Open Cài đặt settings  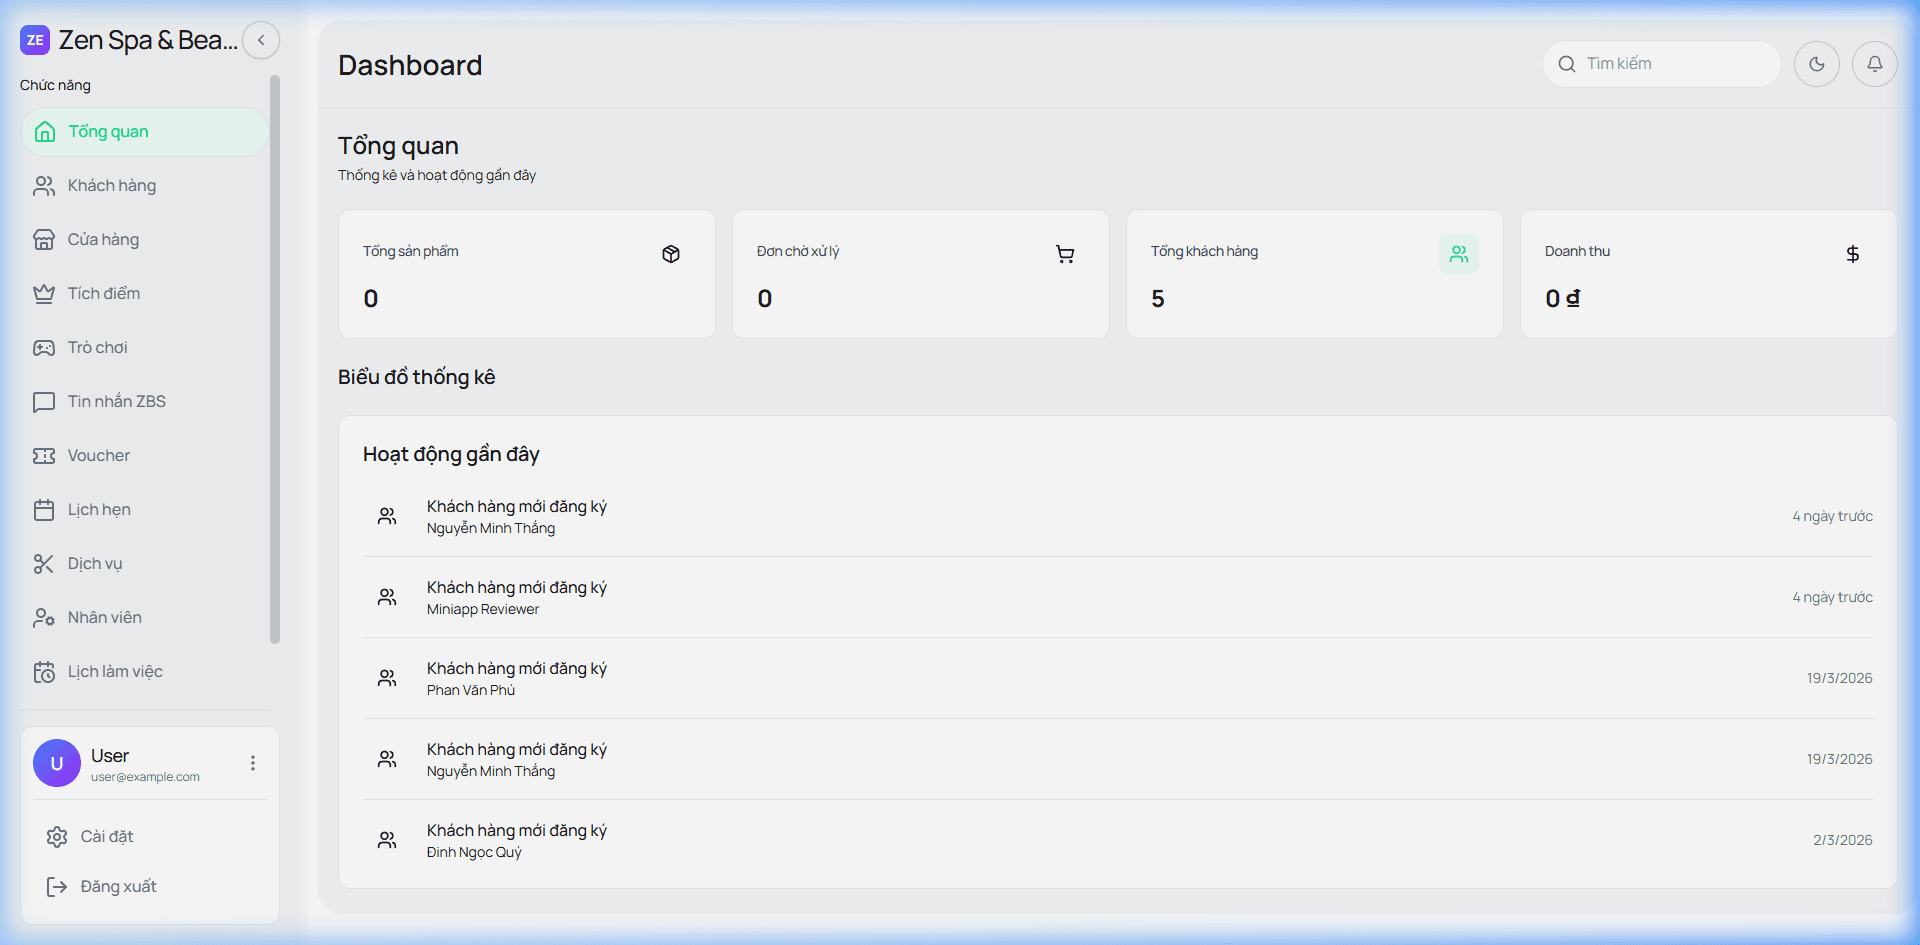[106, 837]
